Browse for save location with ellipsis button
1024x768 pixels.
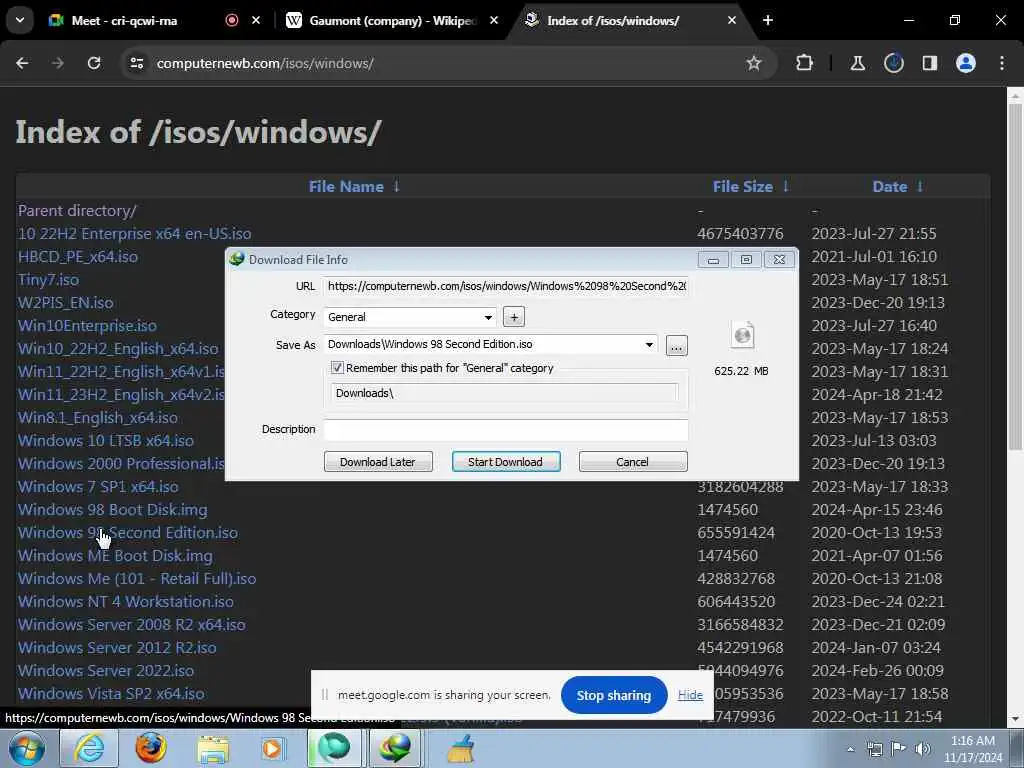click(x=677, y=345)
